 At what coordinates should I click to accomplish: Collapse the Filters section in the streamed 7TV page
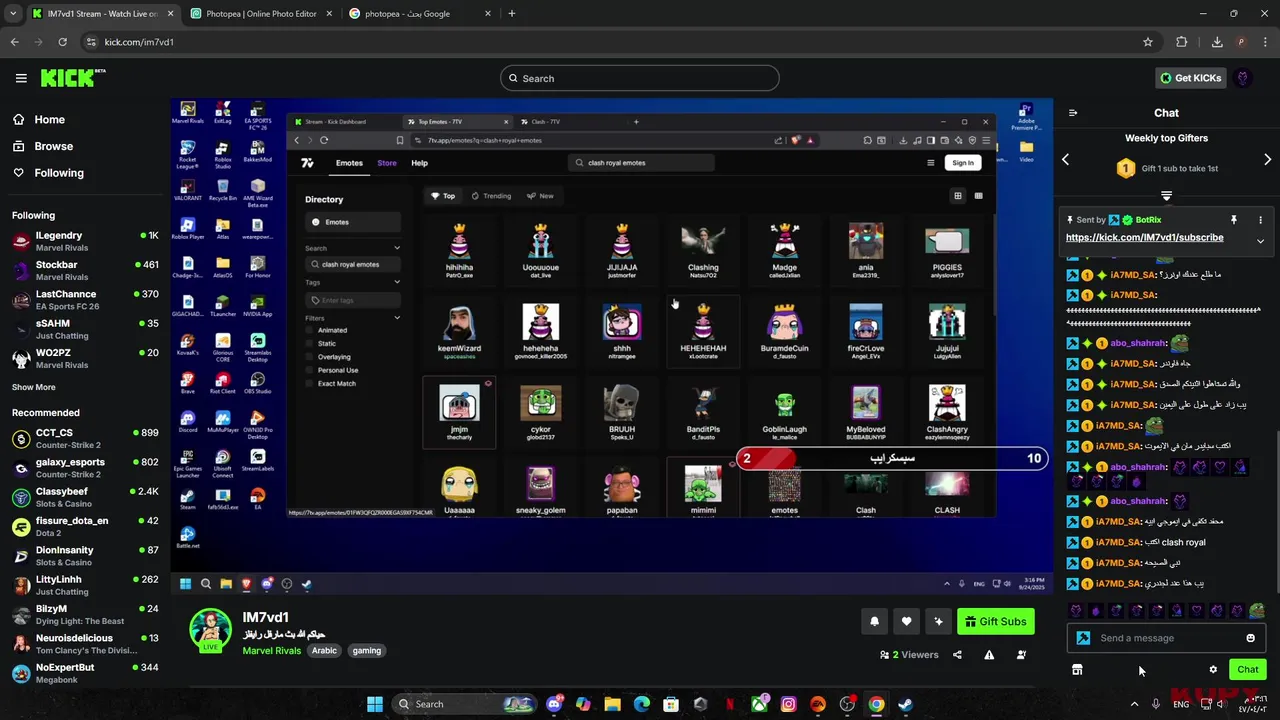(x=397, y=318)
